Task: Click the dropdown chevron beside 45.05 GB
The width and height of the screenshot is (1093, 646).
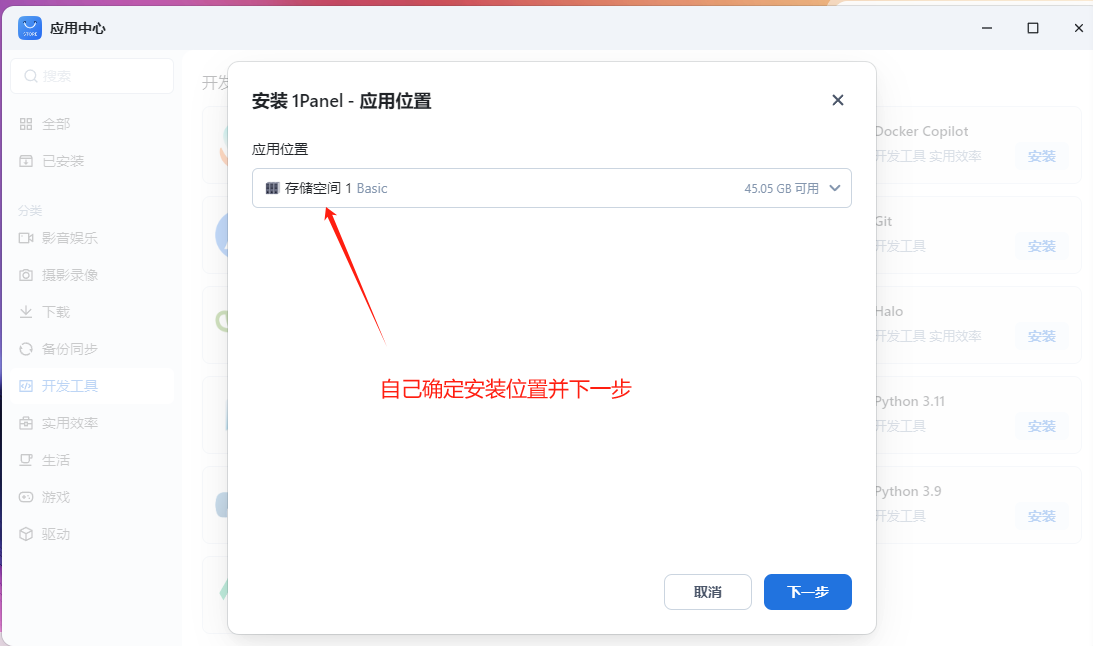Action: [x=835, y=188]
